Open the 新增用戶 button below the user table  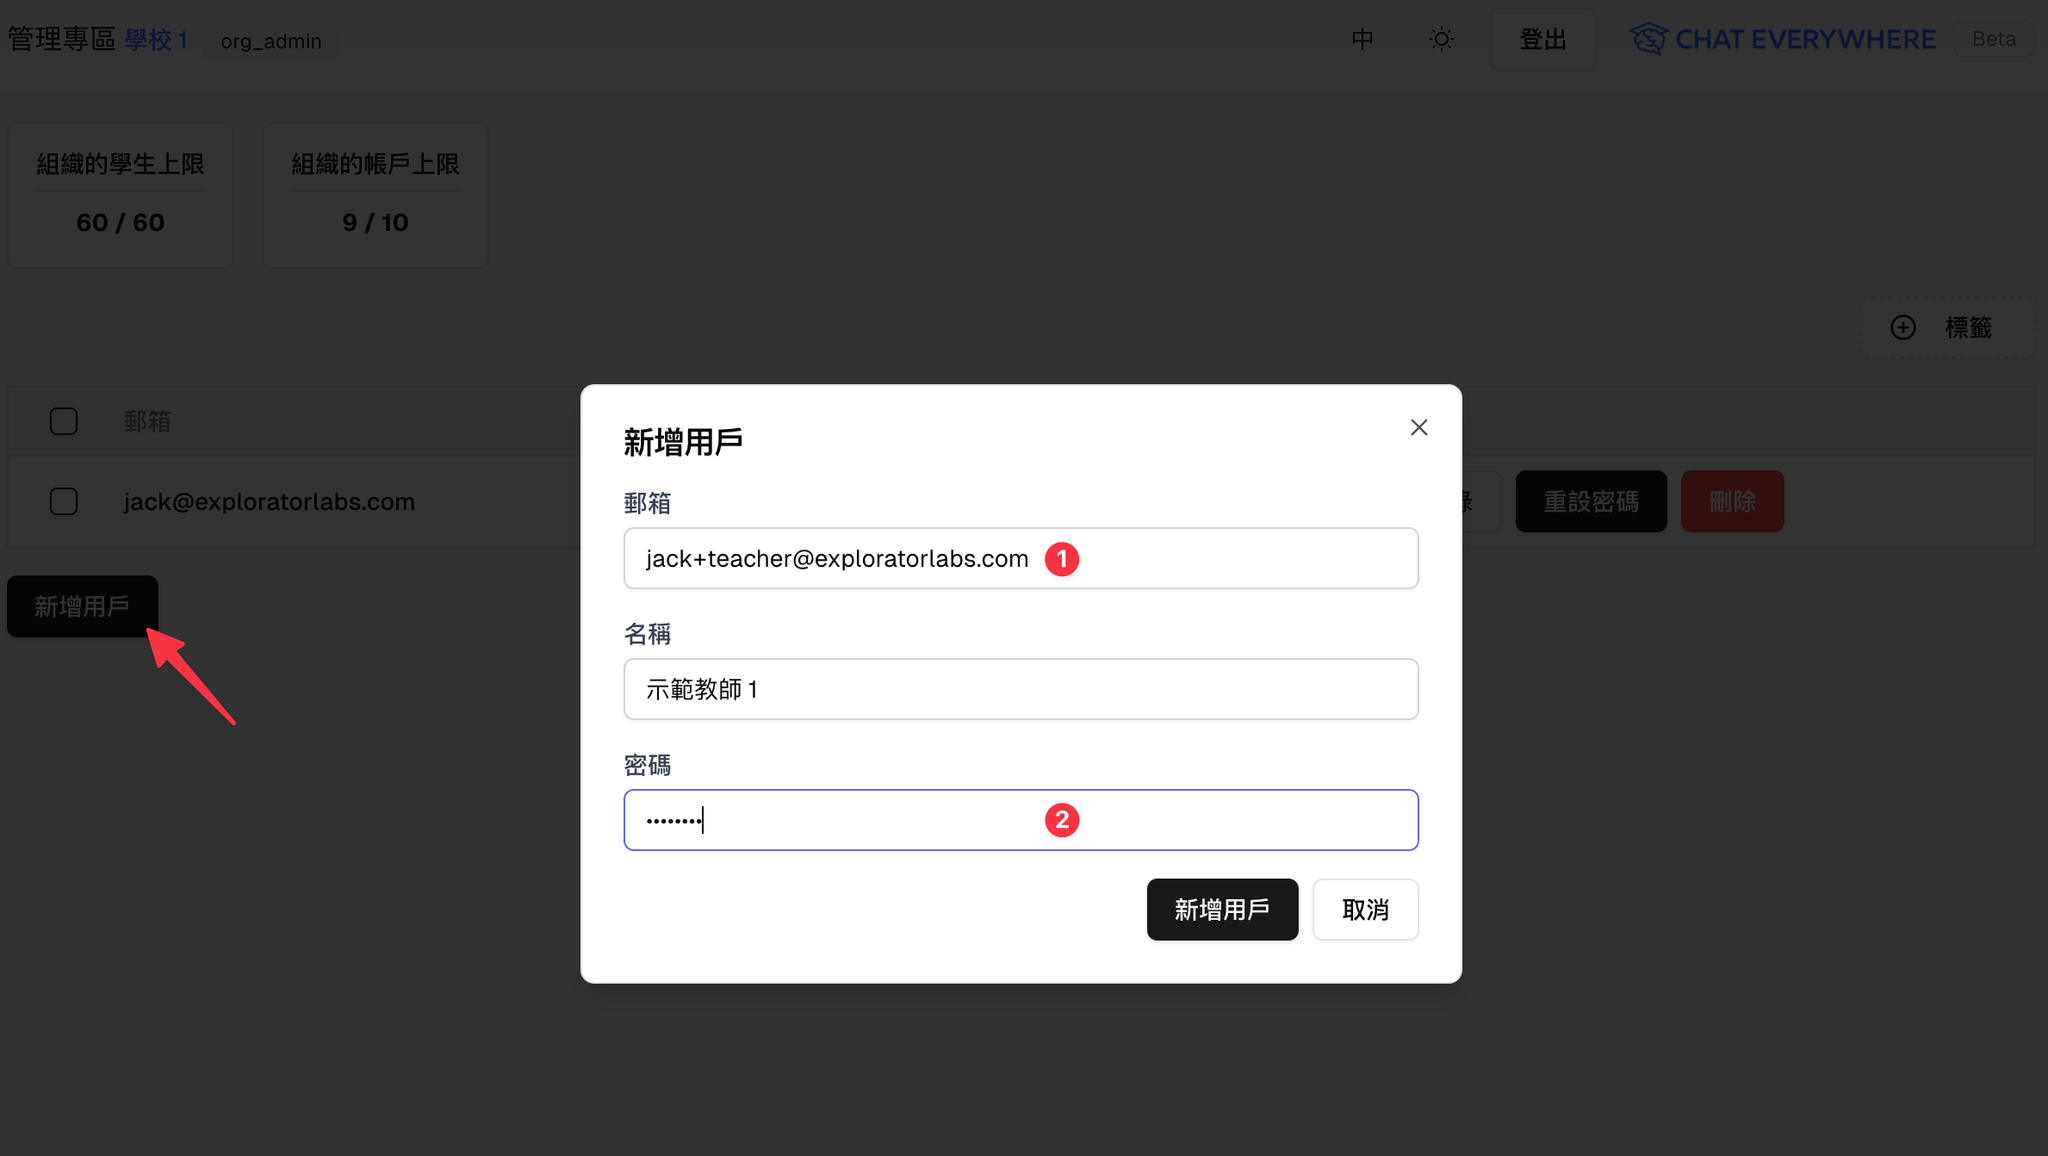(82, 606)
